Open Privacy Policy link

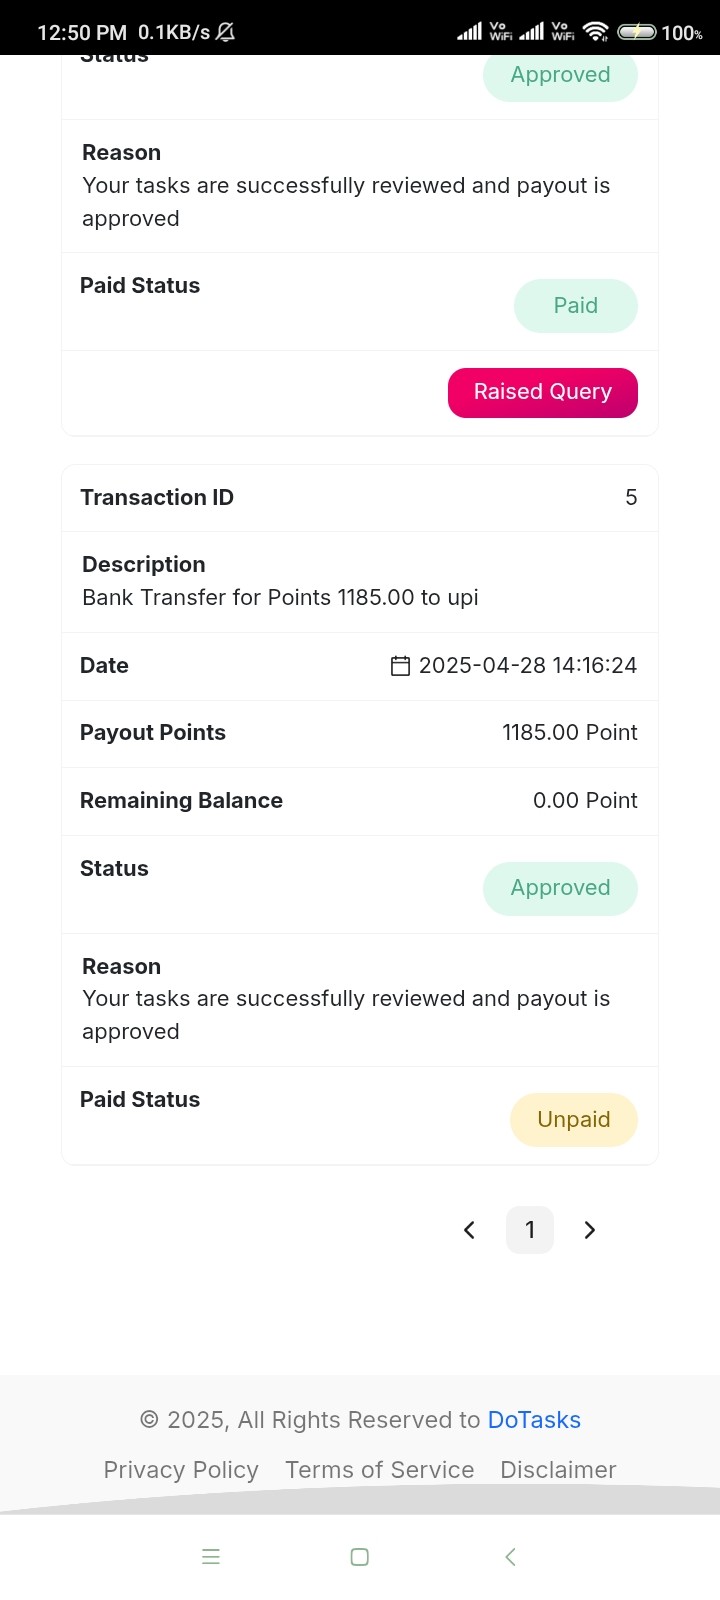[x=181, y=1470]
